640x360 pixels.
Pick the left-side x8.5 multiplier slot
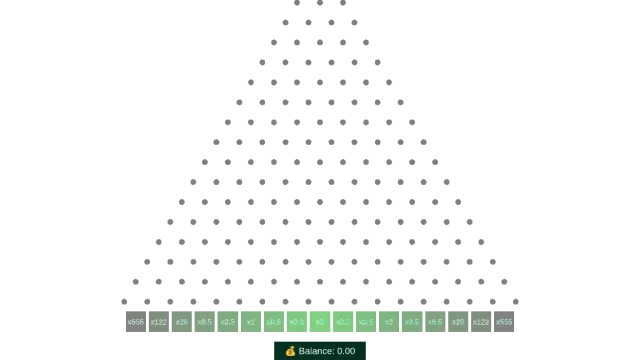pos(205,322)
